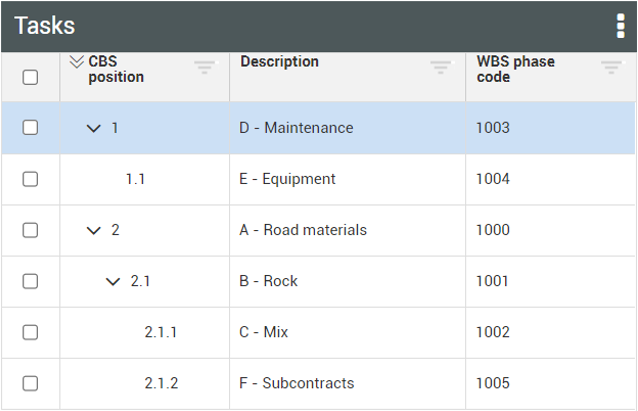Enable the checkbox for C - Mix row

[30, 332]
